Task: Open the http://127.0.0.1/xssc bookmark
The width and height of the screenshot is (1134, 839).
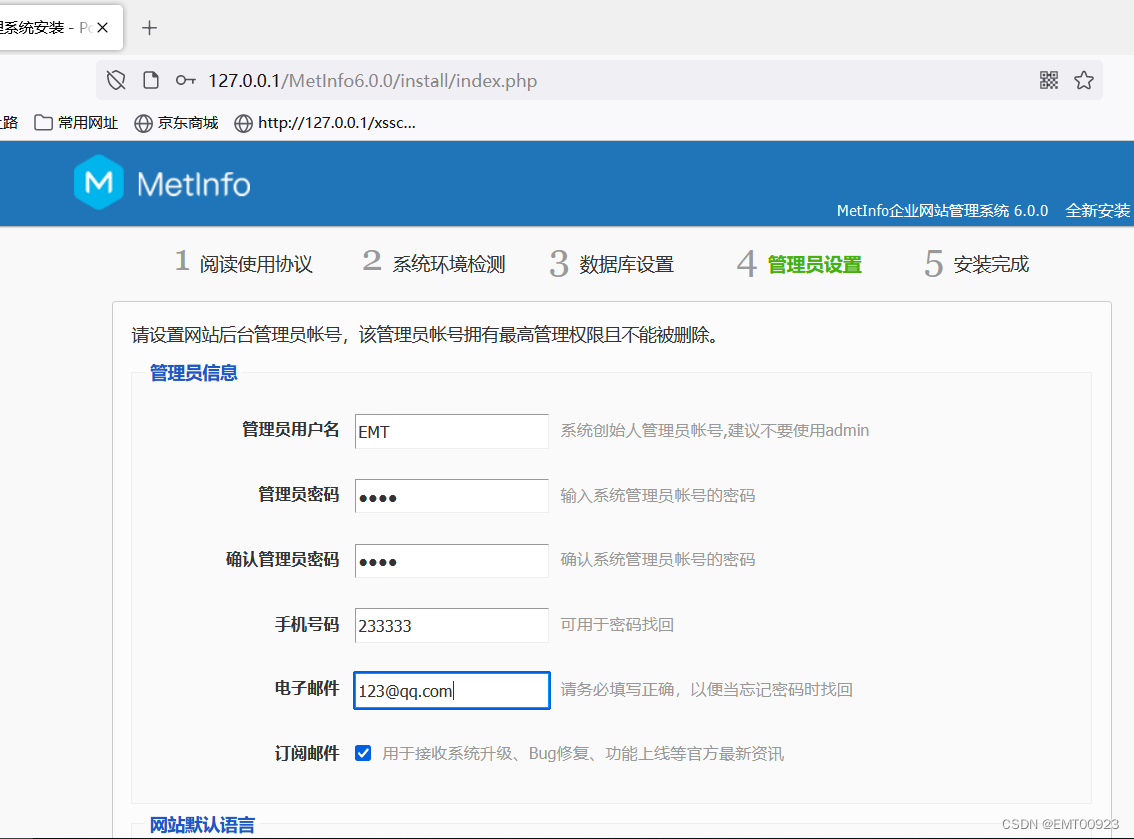Action: coord(325,123)
